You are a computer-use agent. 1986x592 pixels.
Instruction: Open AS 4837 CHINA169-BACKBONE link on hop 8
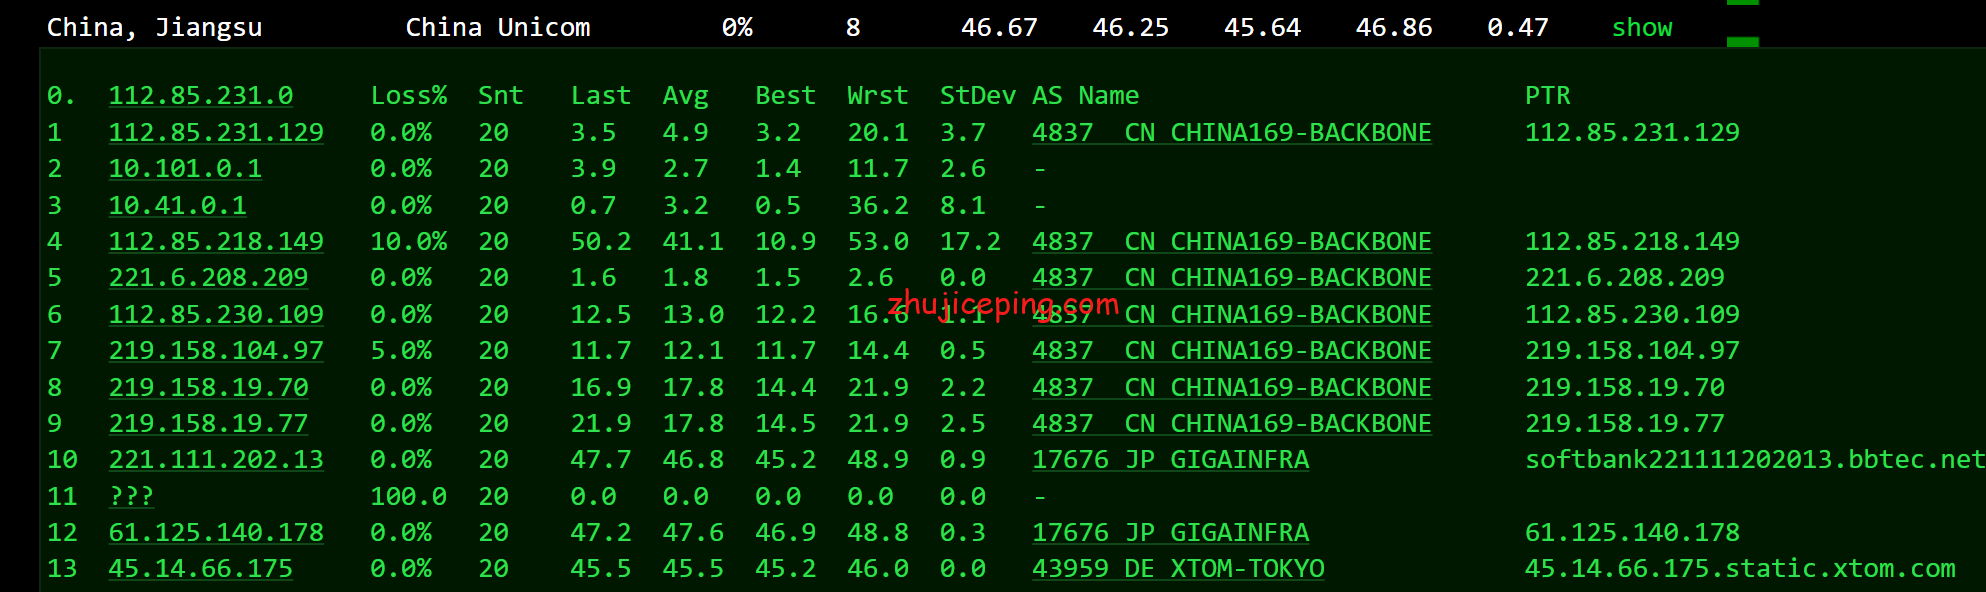1232,388
